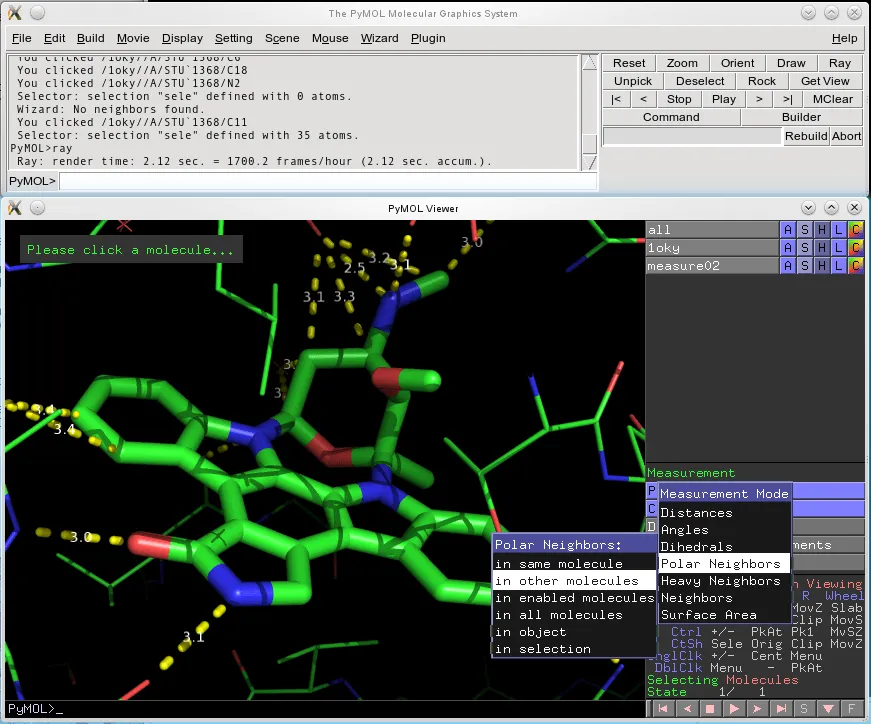The image size is (871, 724).
Task: Toggle labels with the L button for 1oky
Action: (837, 247)
